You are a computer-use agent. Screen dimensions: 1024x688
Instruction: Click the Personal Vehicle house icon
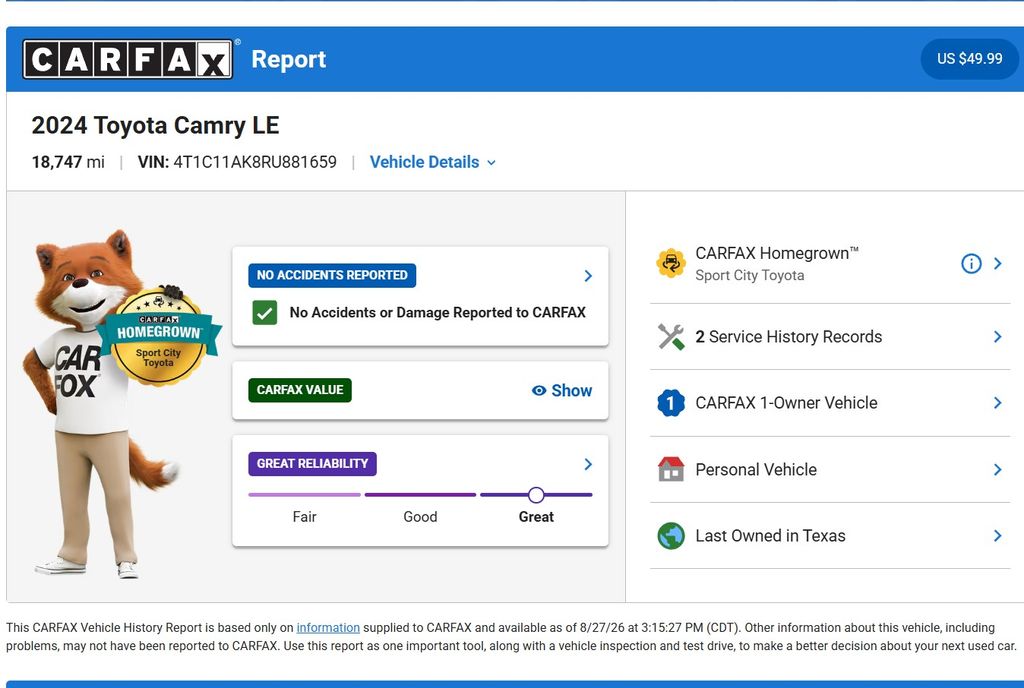[671, 469]
